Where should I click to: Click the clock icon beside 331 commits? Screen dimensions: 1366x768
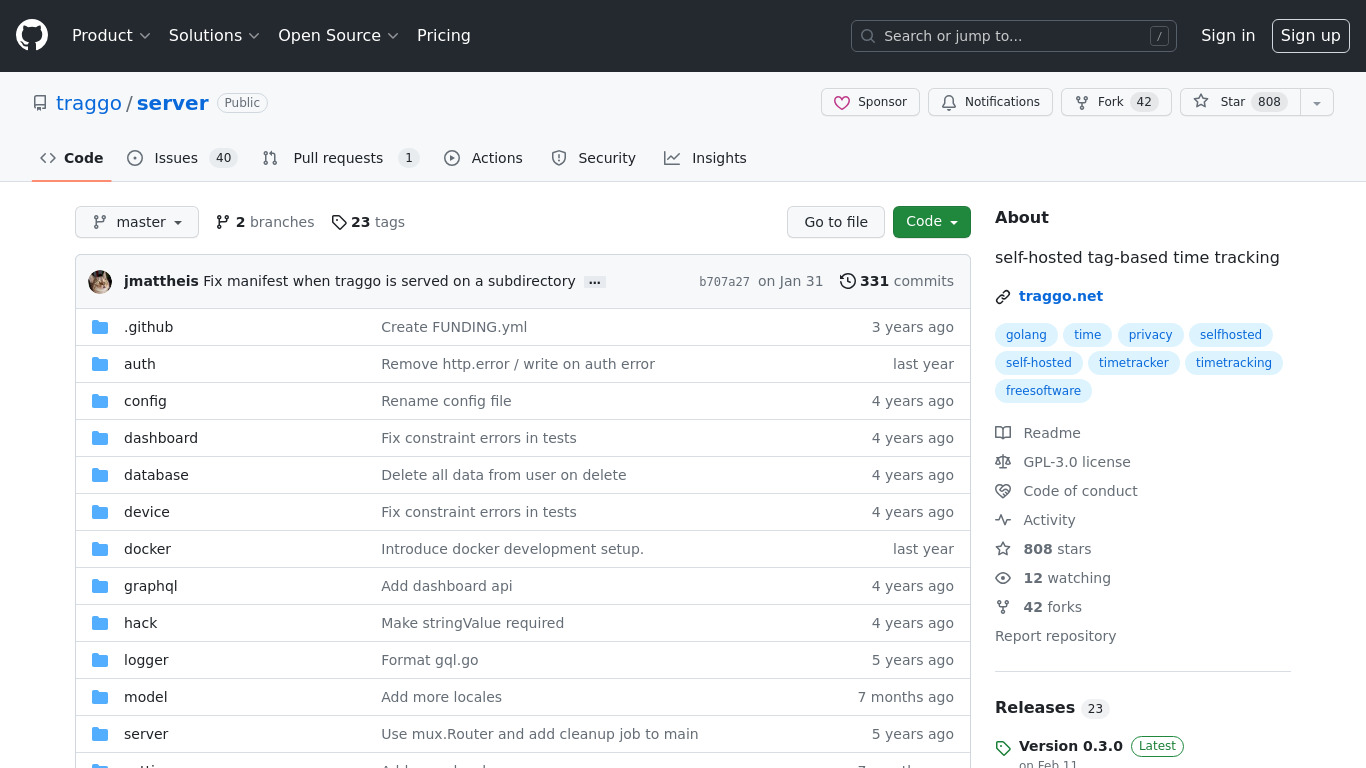coord(848,281)
